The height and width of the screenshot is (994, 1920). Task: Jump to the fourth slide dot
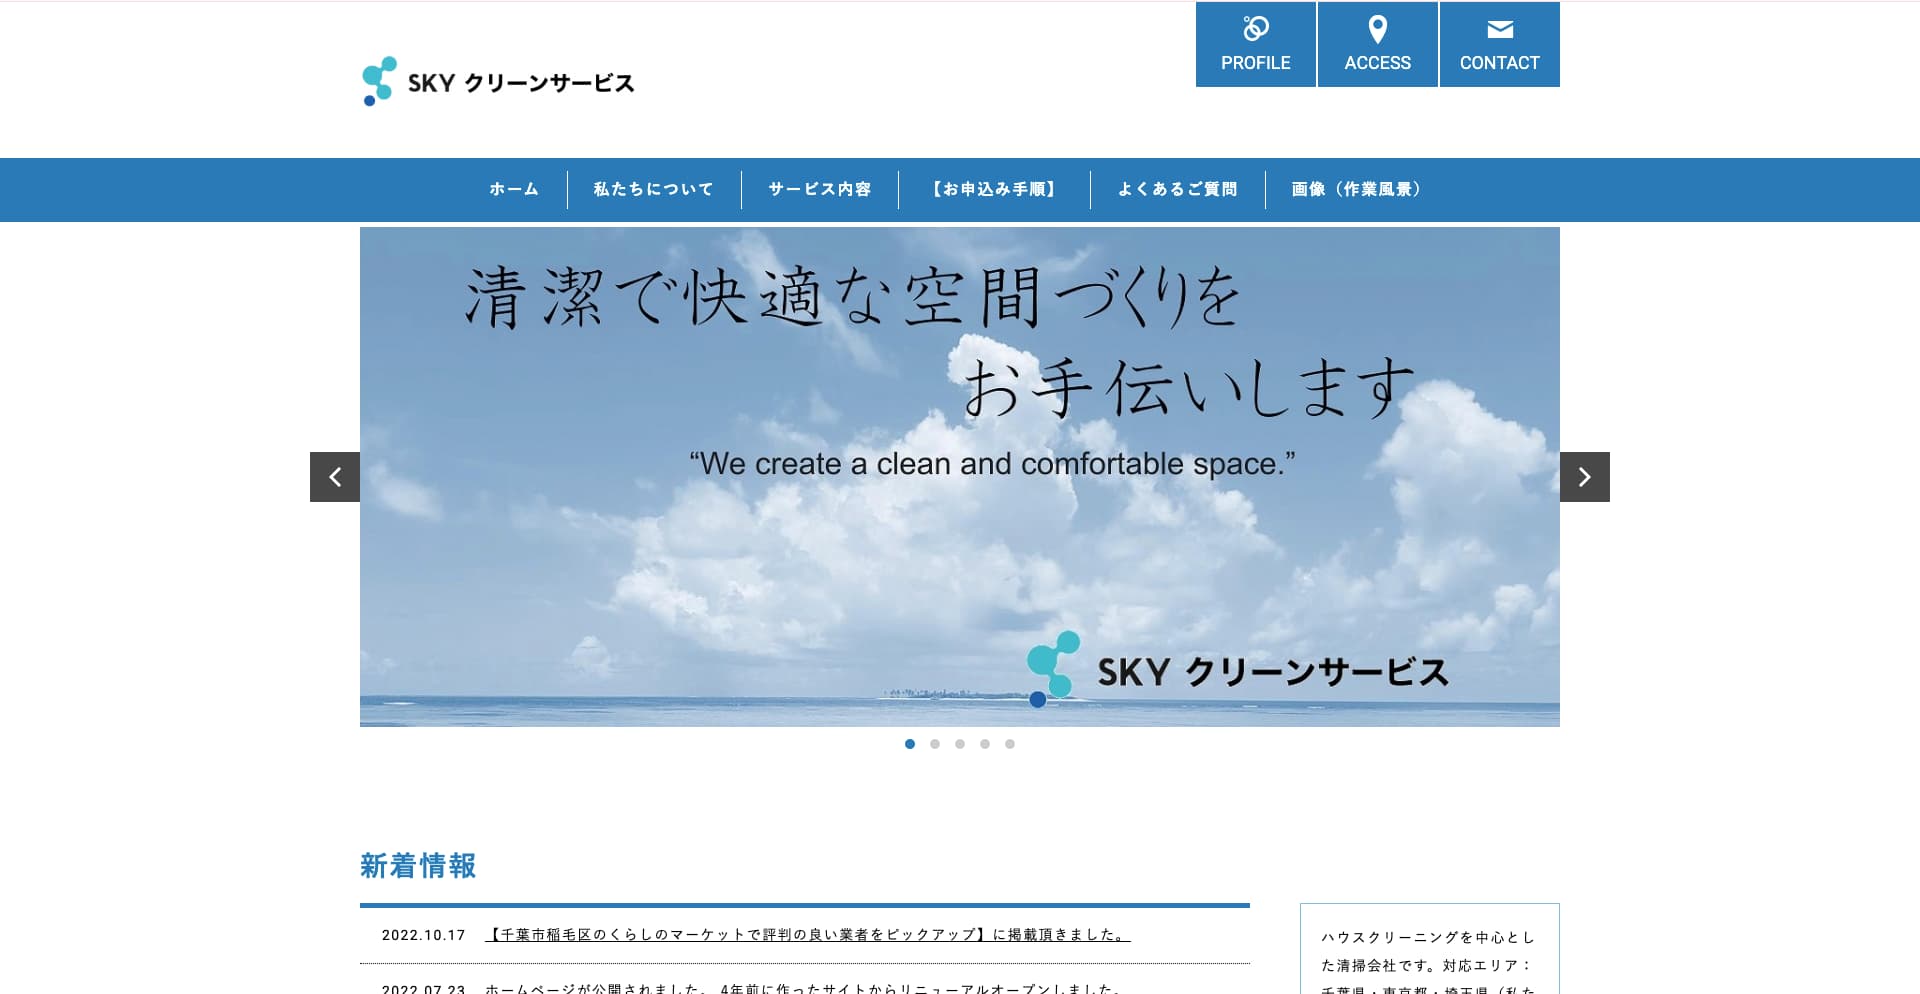(x=985, y=744)
